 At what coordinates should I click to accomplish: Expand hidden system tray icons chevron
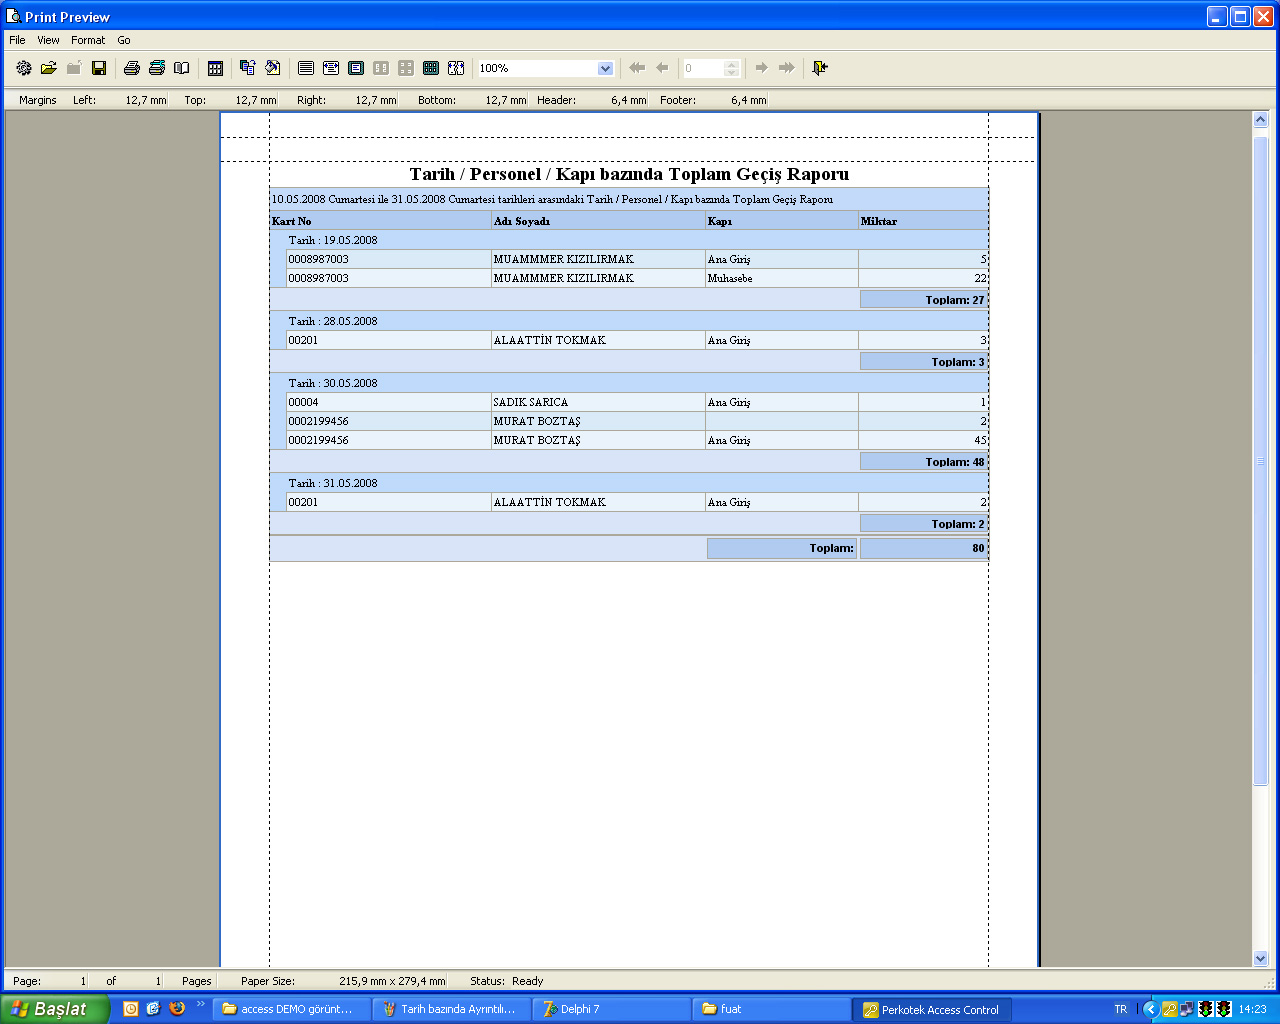(1150, 1009)
